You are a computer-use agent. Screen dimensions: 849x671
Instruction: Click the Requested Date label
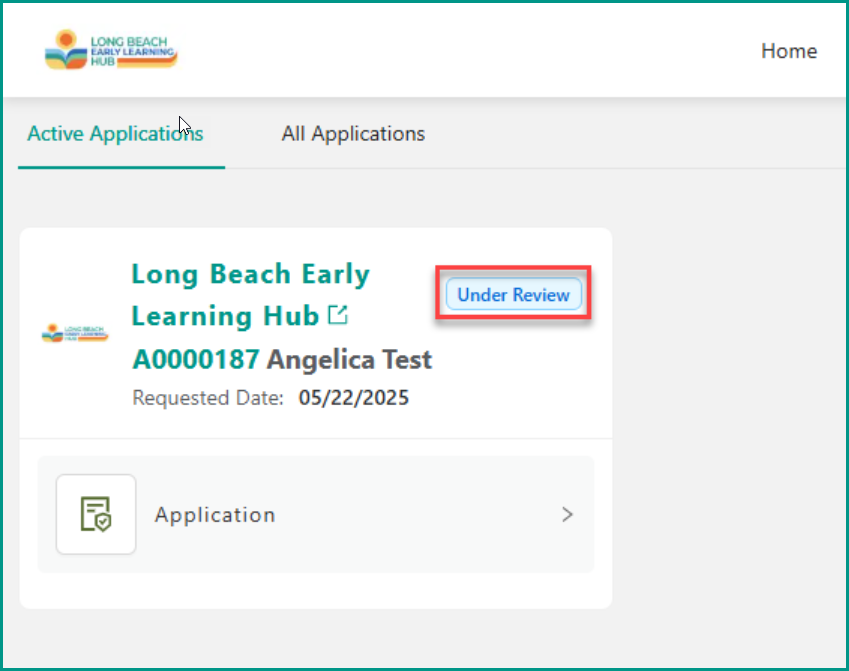208,398
